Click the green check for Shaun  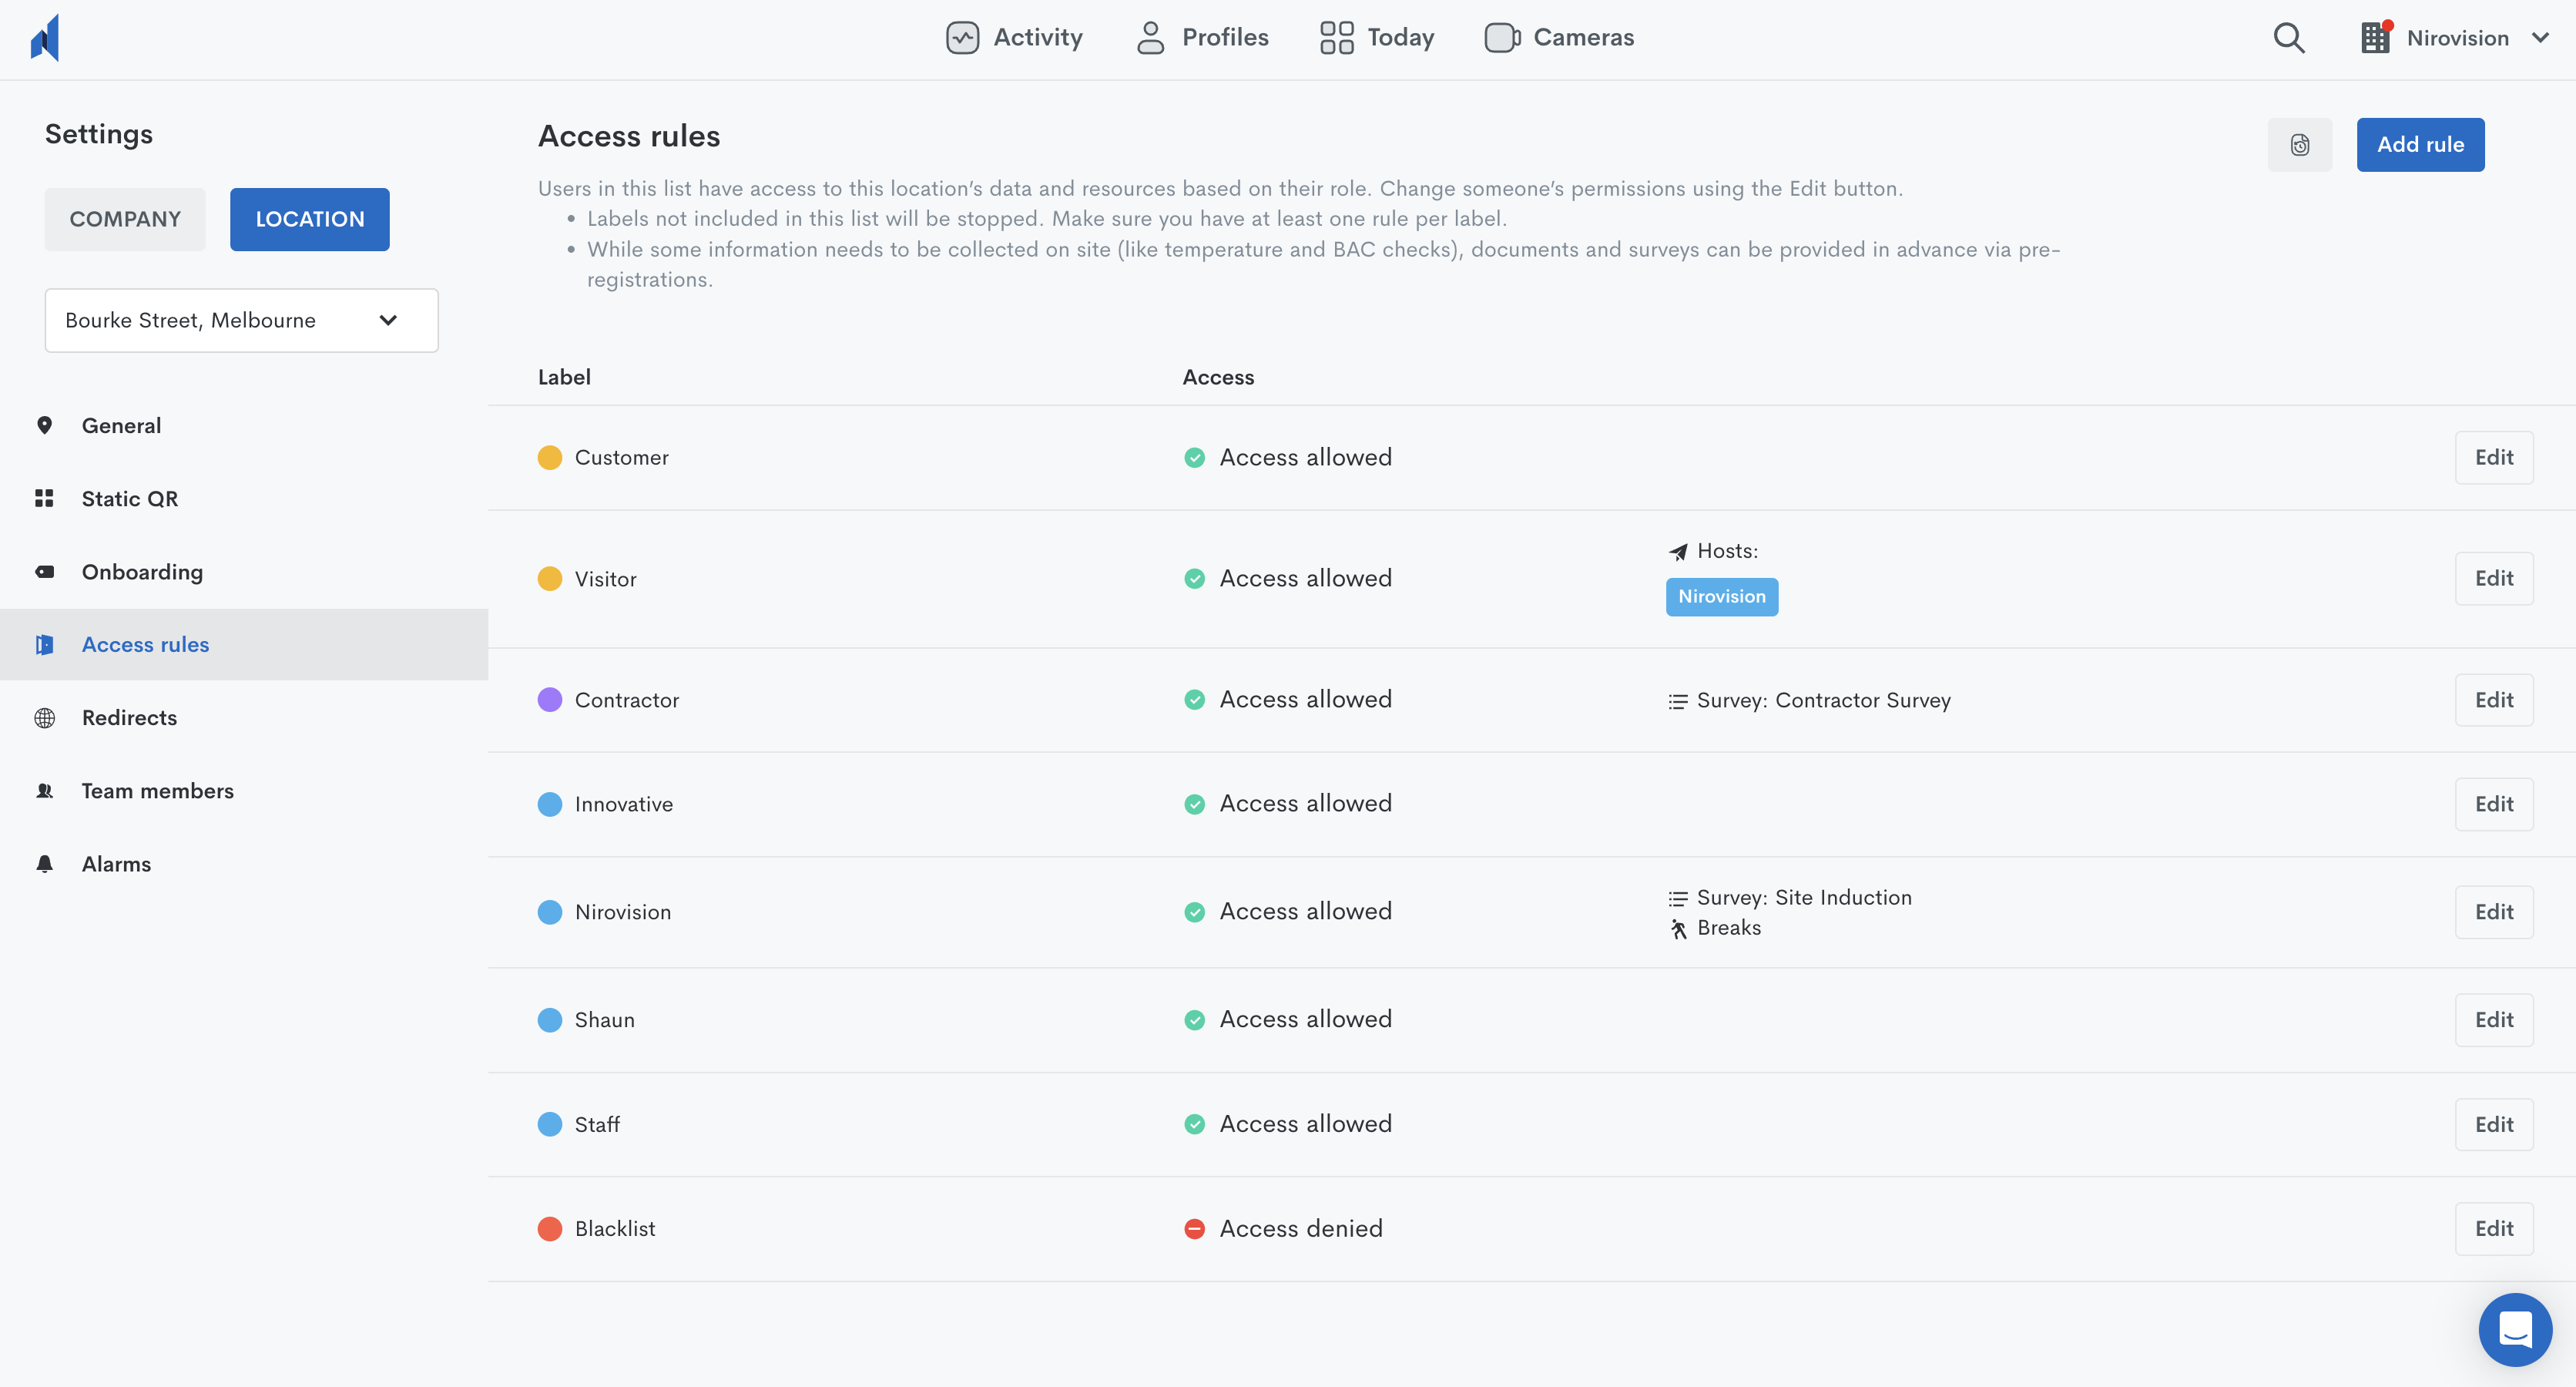[x=1194, y=1020]
